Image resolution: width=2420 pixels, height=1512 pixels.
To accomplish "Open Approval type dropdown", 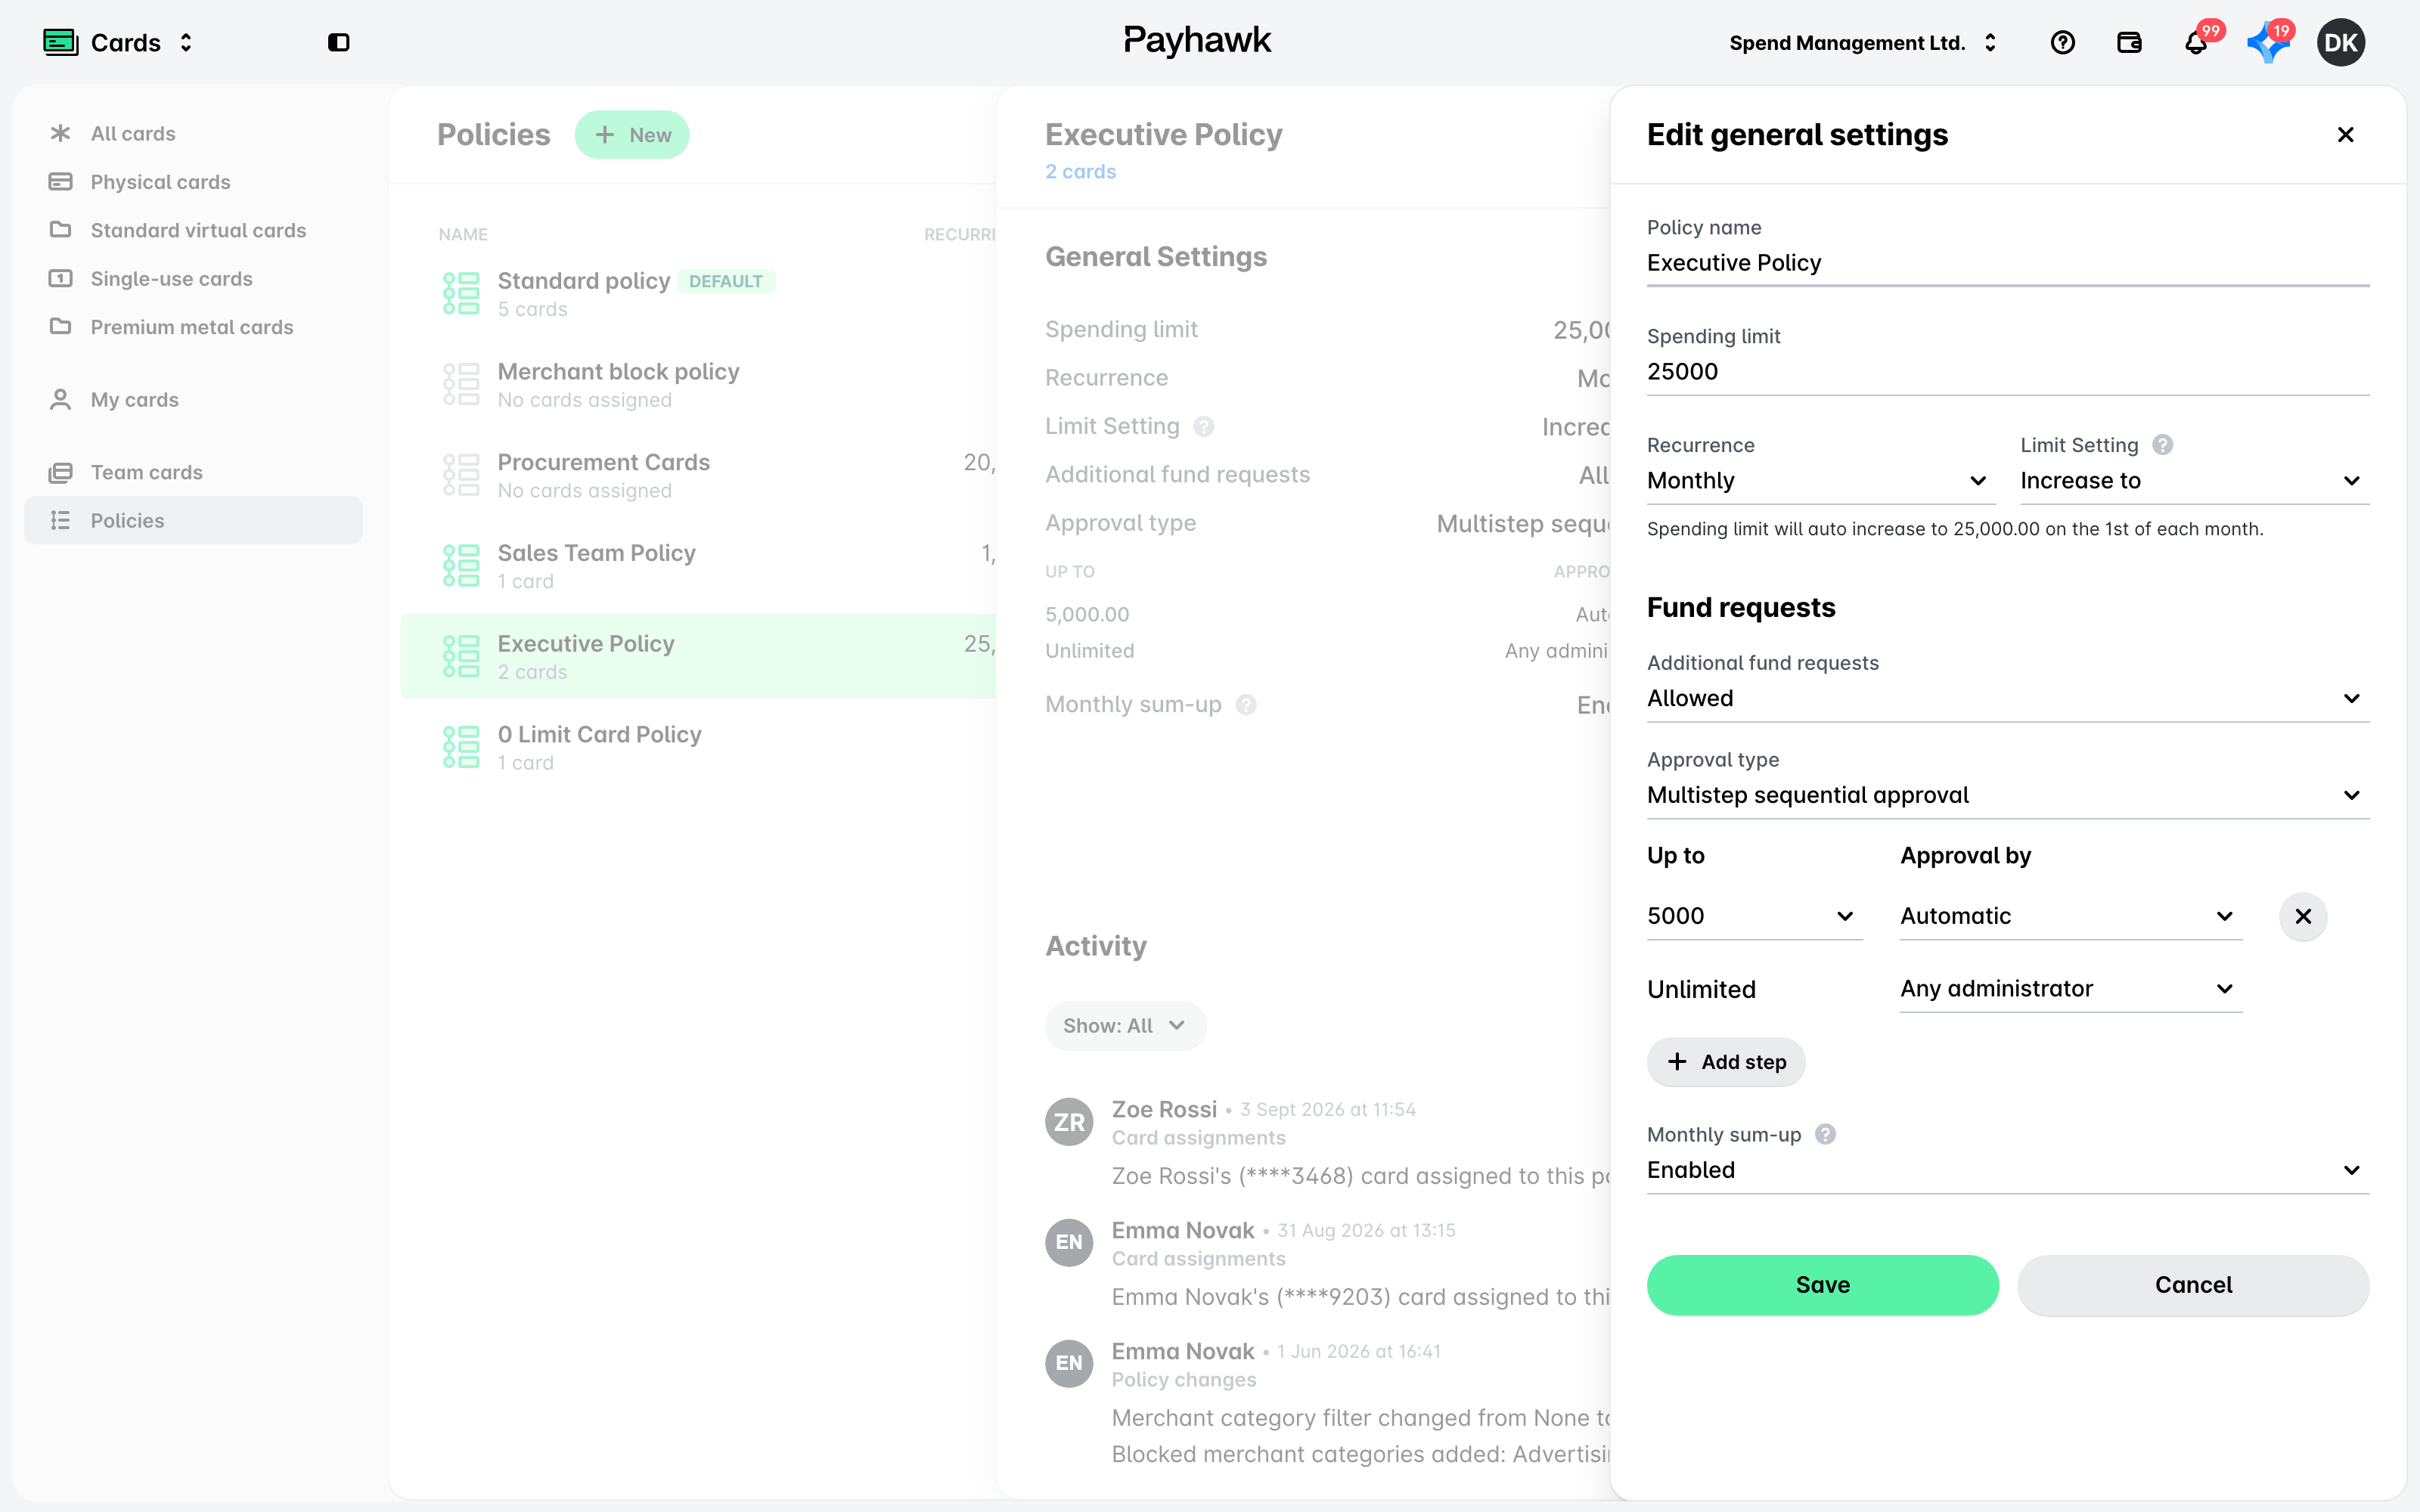I will point(2007,796).
